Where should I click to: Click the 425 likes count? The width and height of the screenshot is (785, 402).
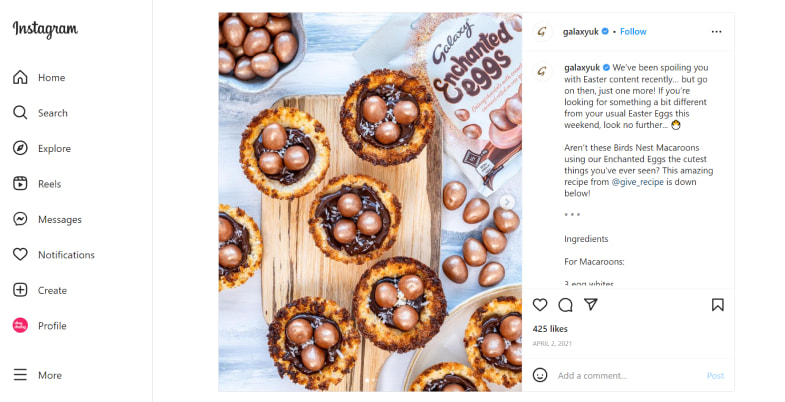(550, 328)
